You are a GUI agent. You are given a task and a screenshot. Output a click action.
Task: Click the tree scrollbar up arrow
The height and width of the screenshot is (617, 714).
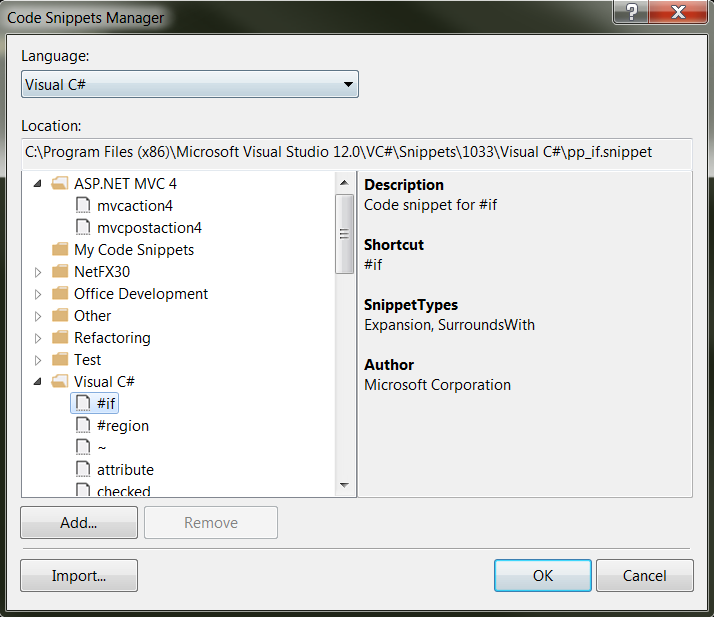(344, 183)
